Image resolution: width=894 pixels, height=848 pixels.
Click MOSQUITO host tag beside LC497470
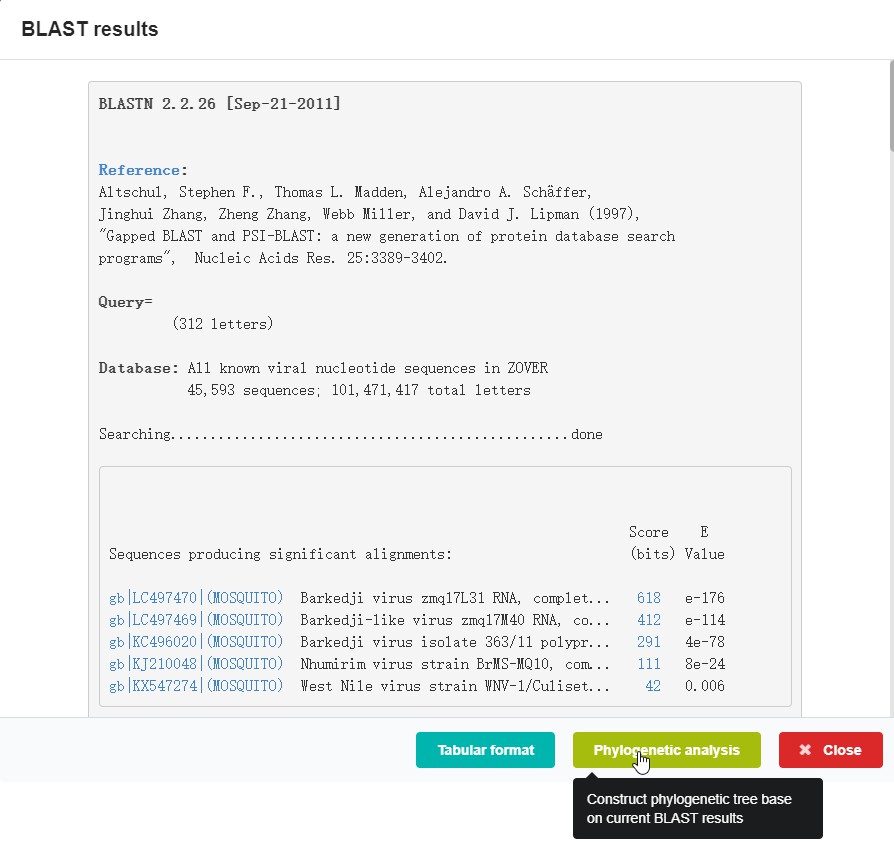click(245, 598)
